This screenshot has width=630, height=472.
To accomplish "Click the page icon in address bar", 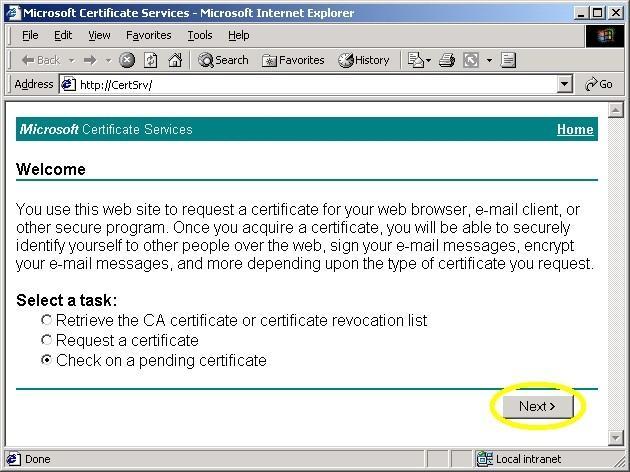I will (69, 84).
